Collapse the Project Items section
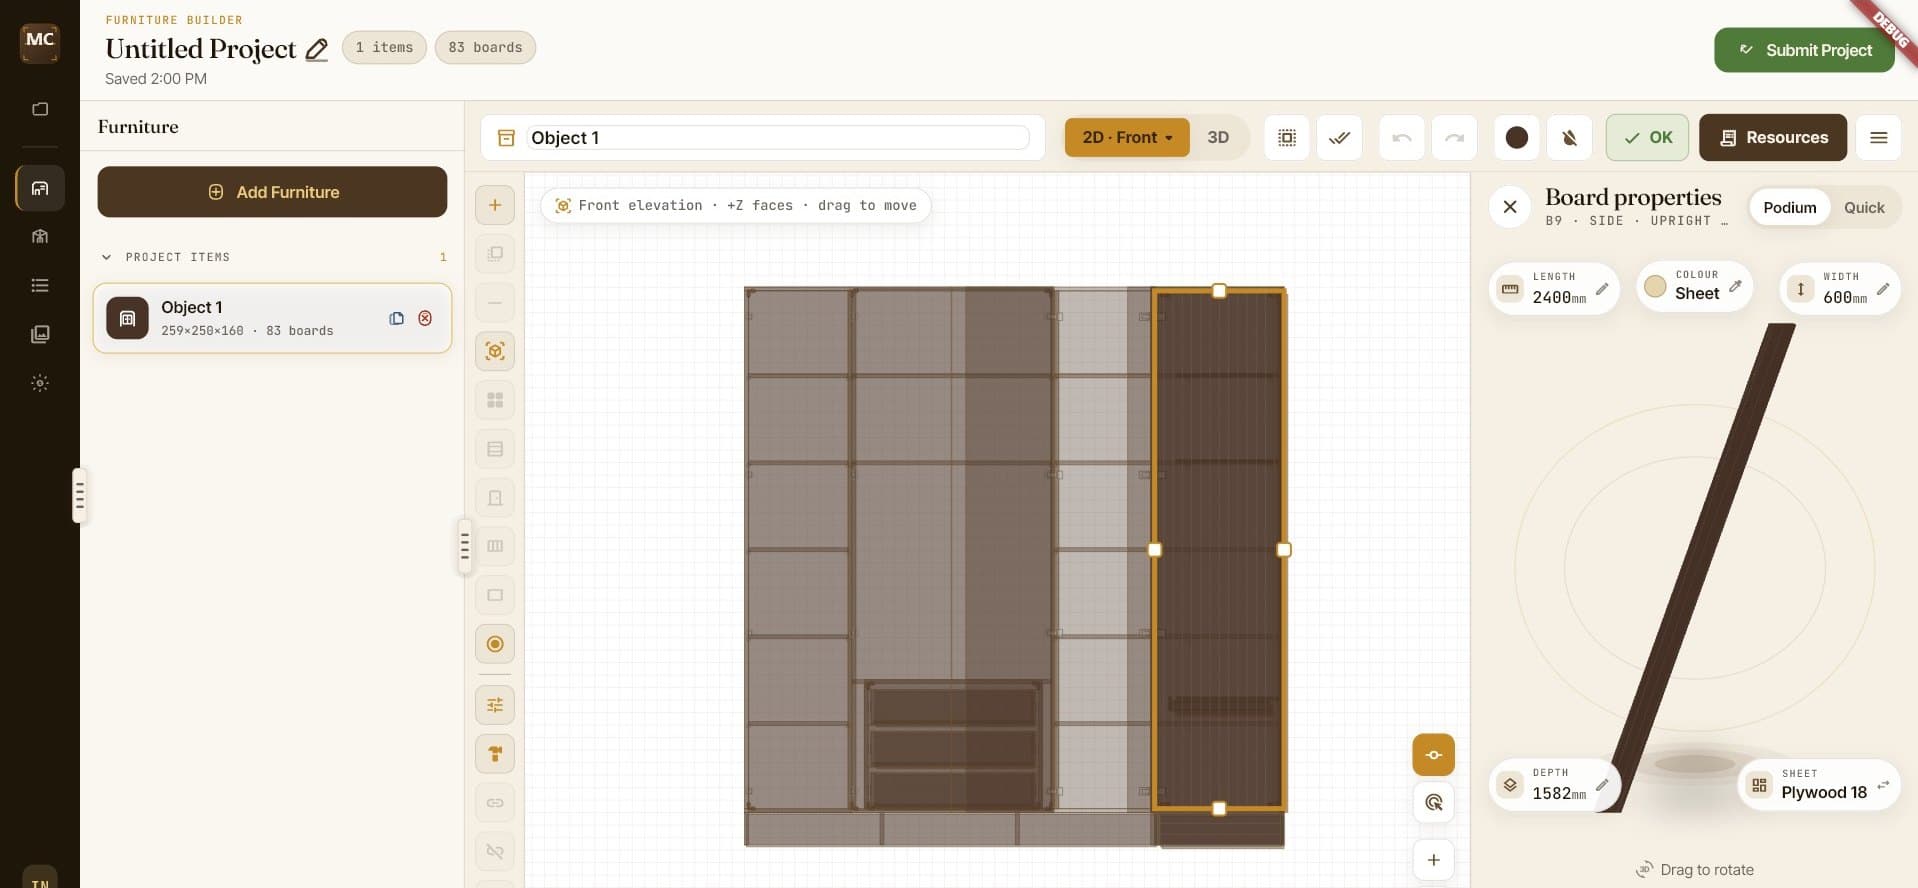Screen dimensions: 1918x888 pyautogui.click(x=107, y=257)
